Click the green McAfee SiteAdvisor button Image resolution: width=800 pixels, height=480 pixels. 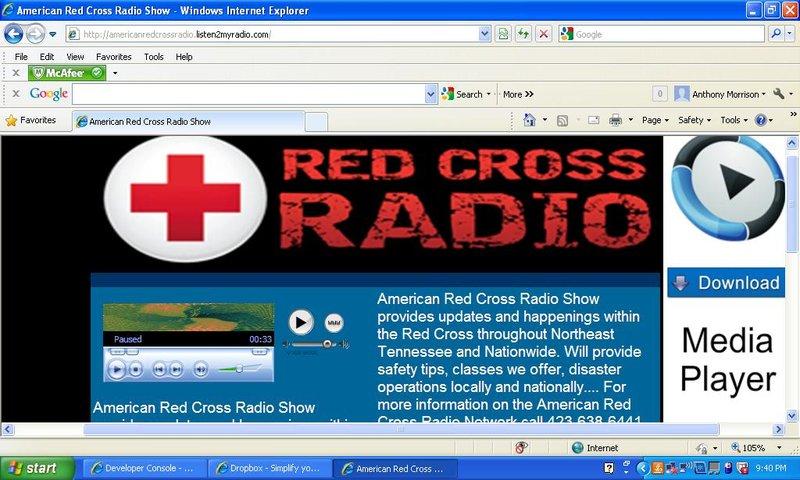(x=67, y=73)
